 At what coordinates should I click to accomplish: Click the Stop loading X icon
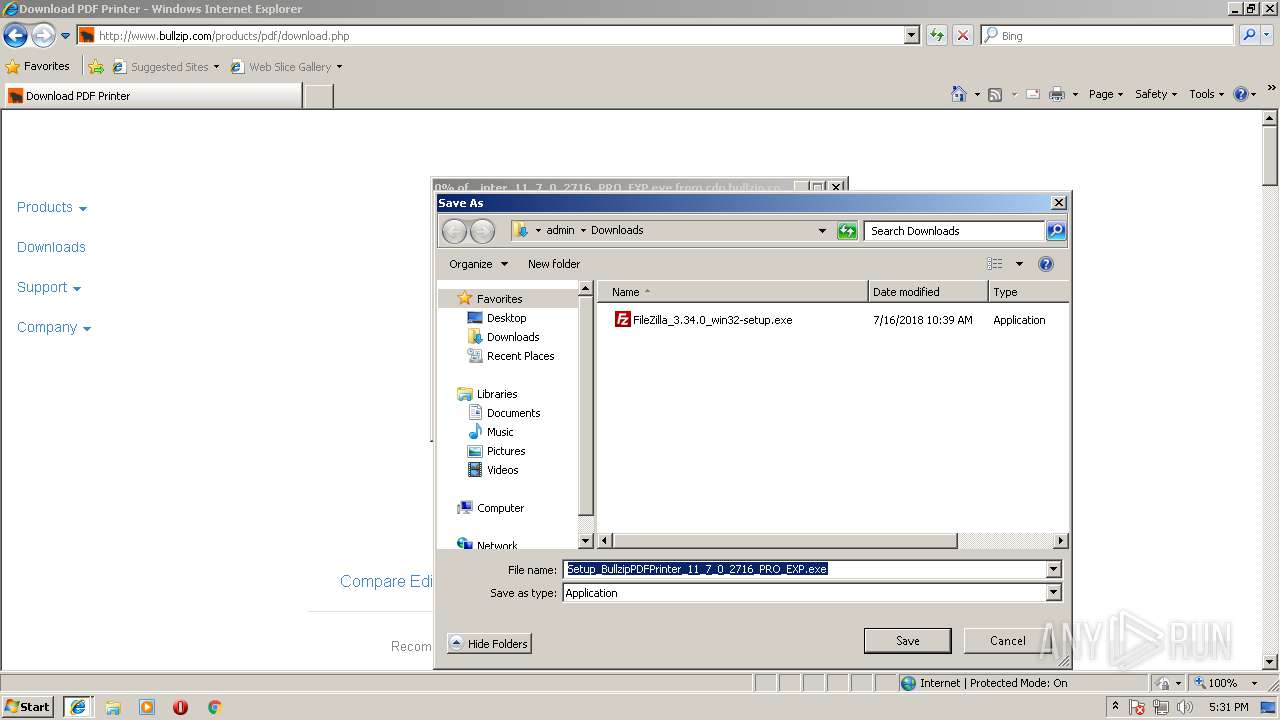pos(962,35)
